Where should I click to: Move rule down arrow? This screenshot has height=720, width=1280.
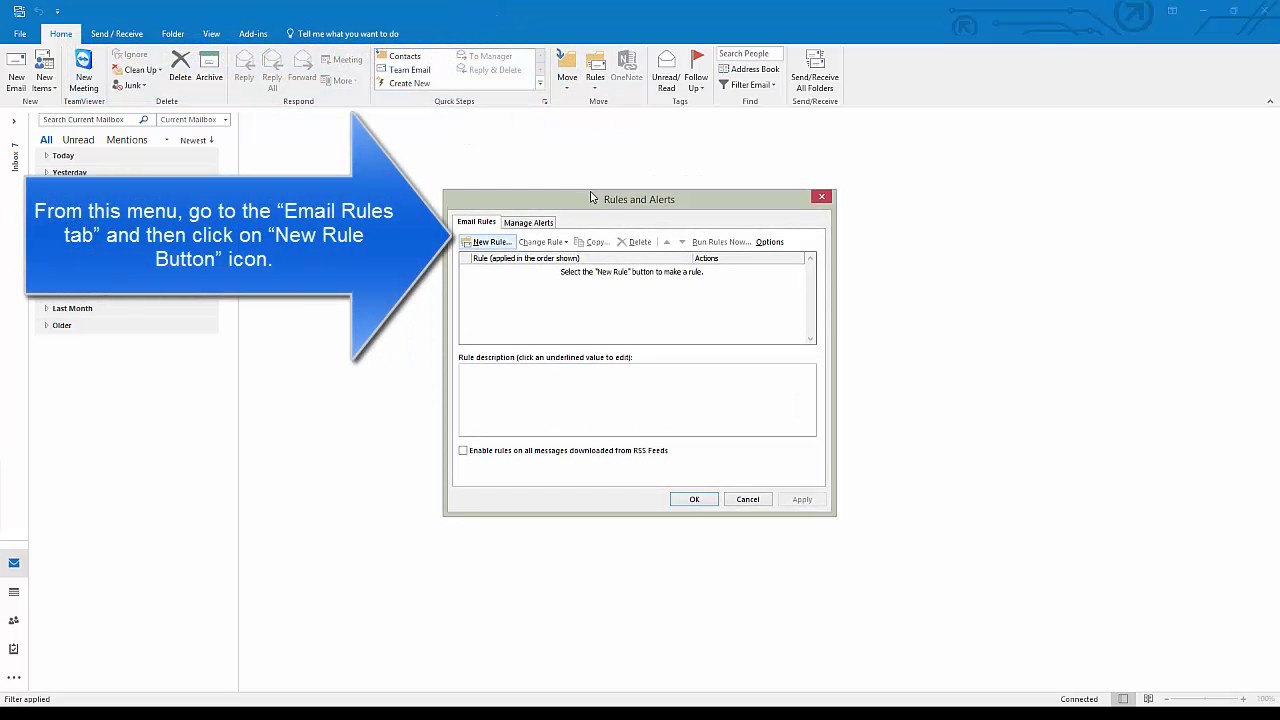click(682, 242)
